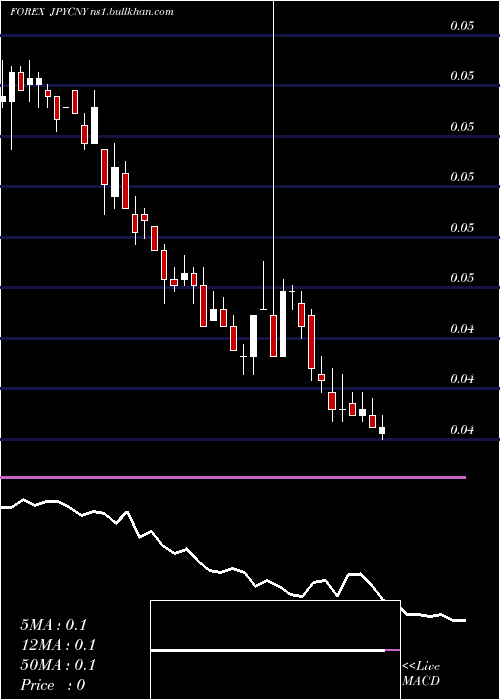Click the horizontal pink line above the indicator

233,477
